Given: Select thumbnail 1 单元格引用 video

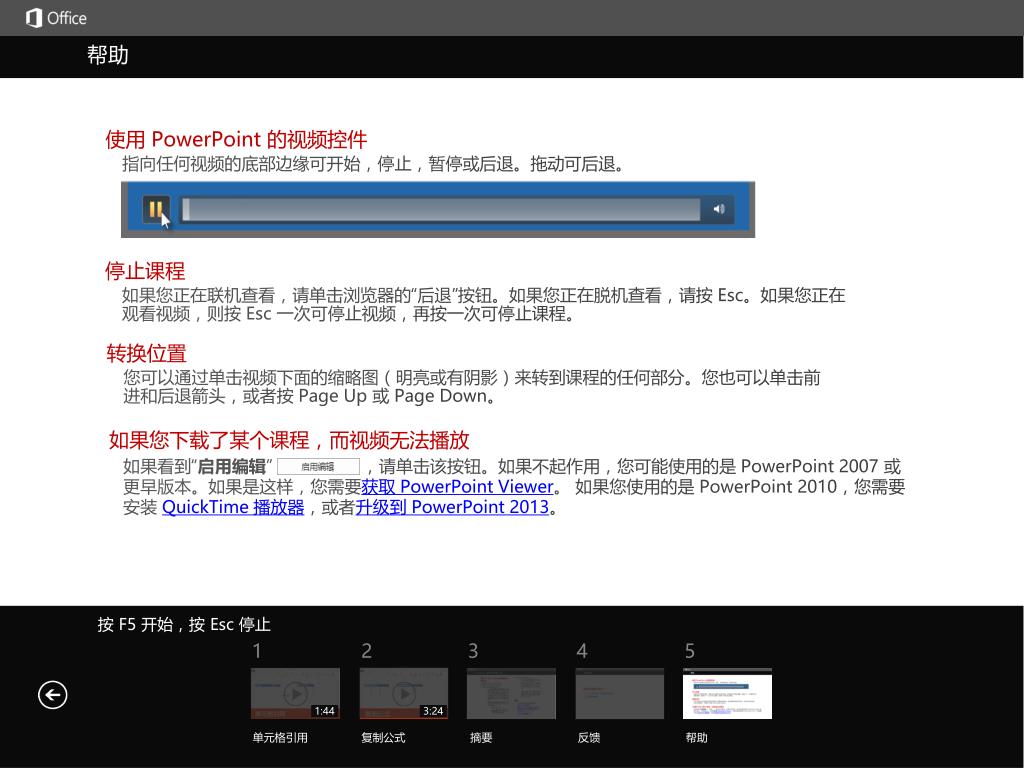Looking at the screenshot, I should point(295,694).
